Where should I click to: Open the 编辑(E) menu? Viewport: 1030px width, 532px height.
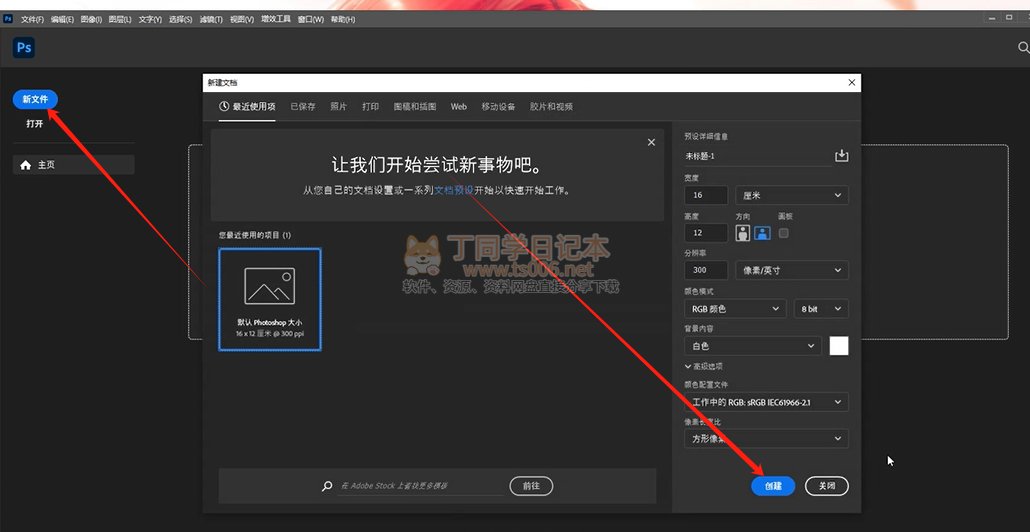click(x=62, y=20)
